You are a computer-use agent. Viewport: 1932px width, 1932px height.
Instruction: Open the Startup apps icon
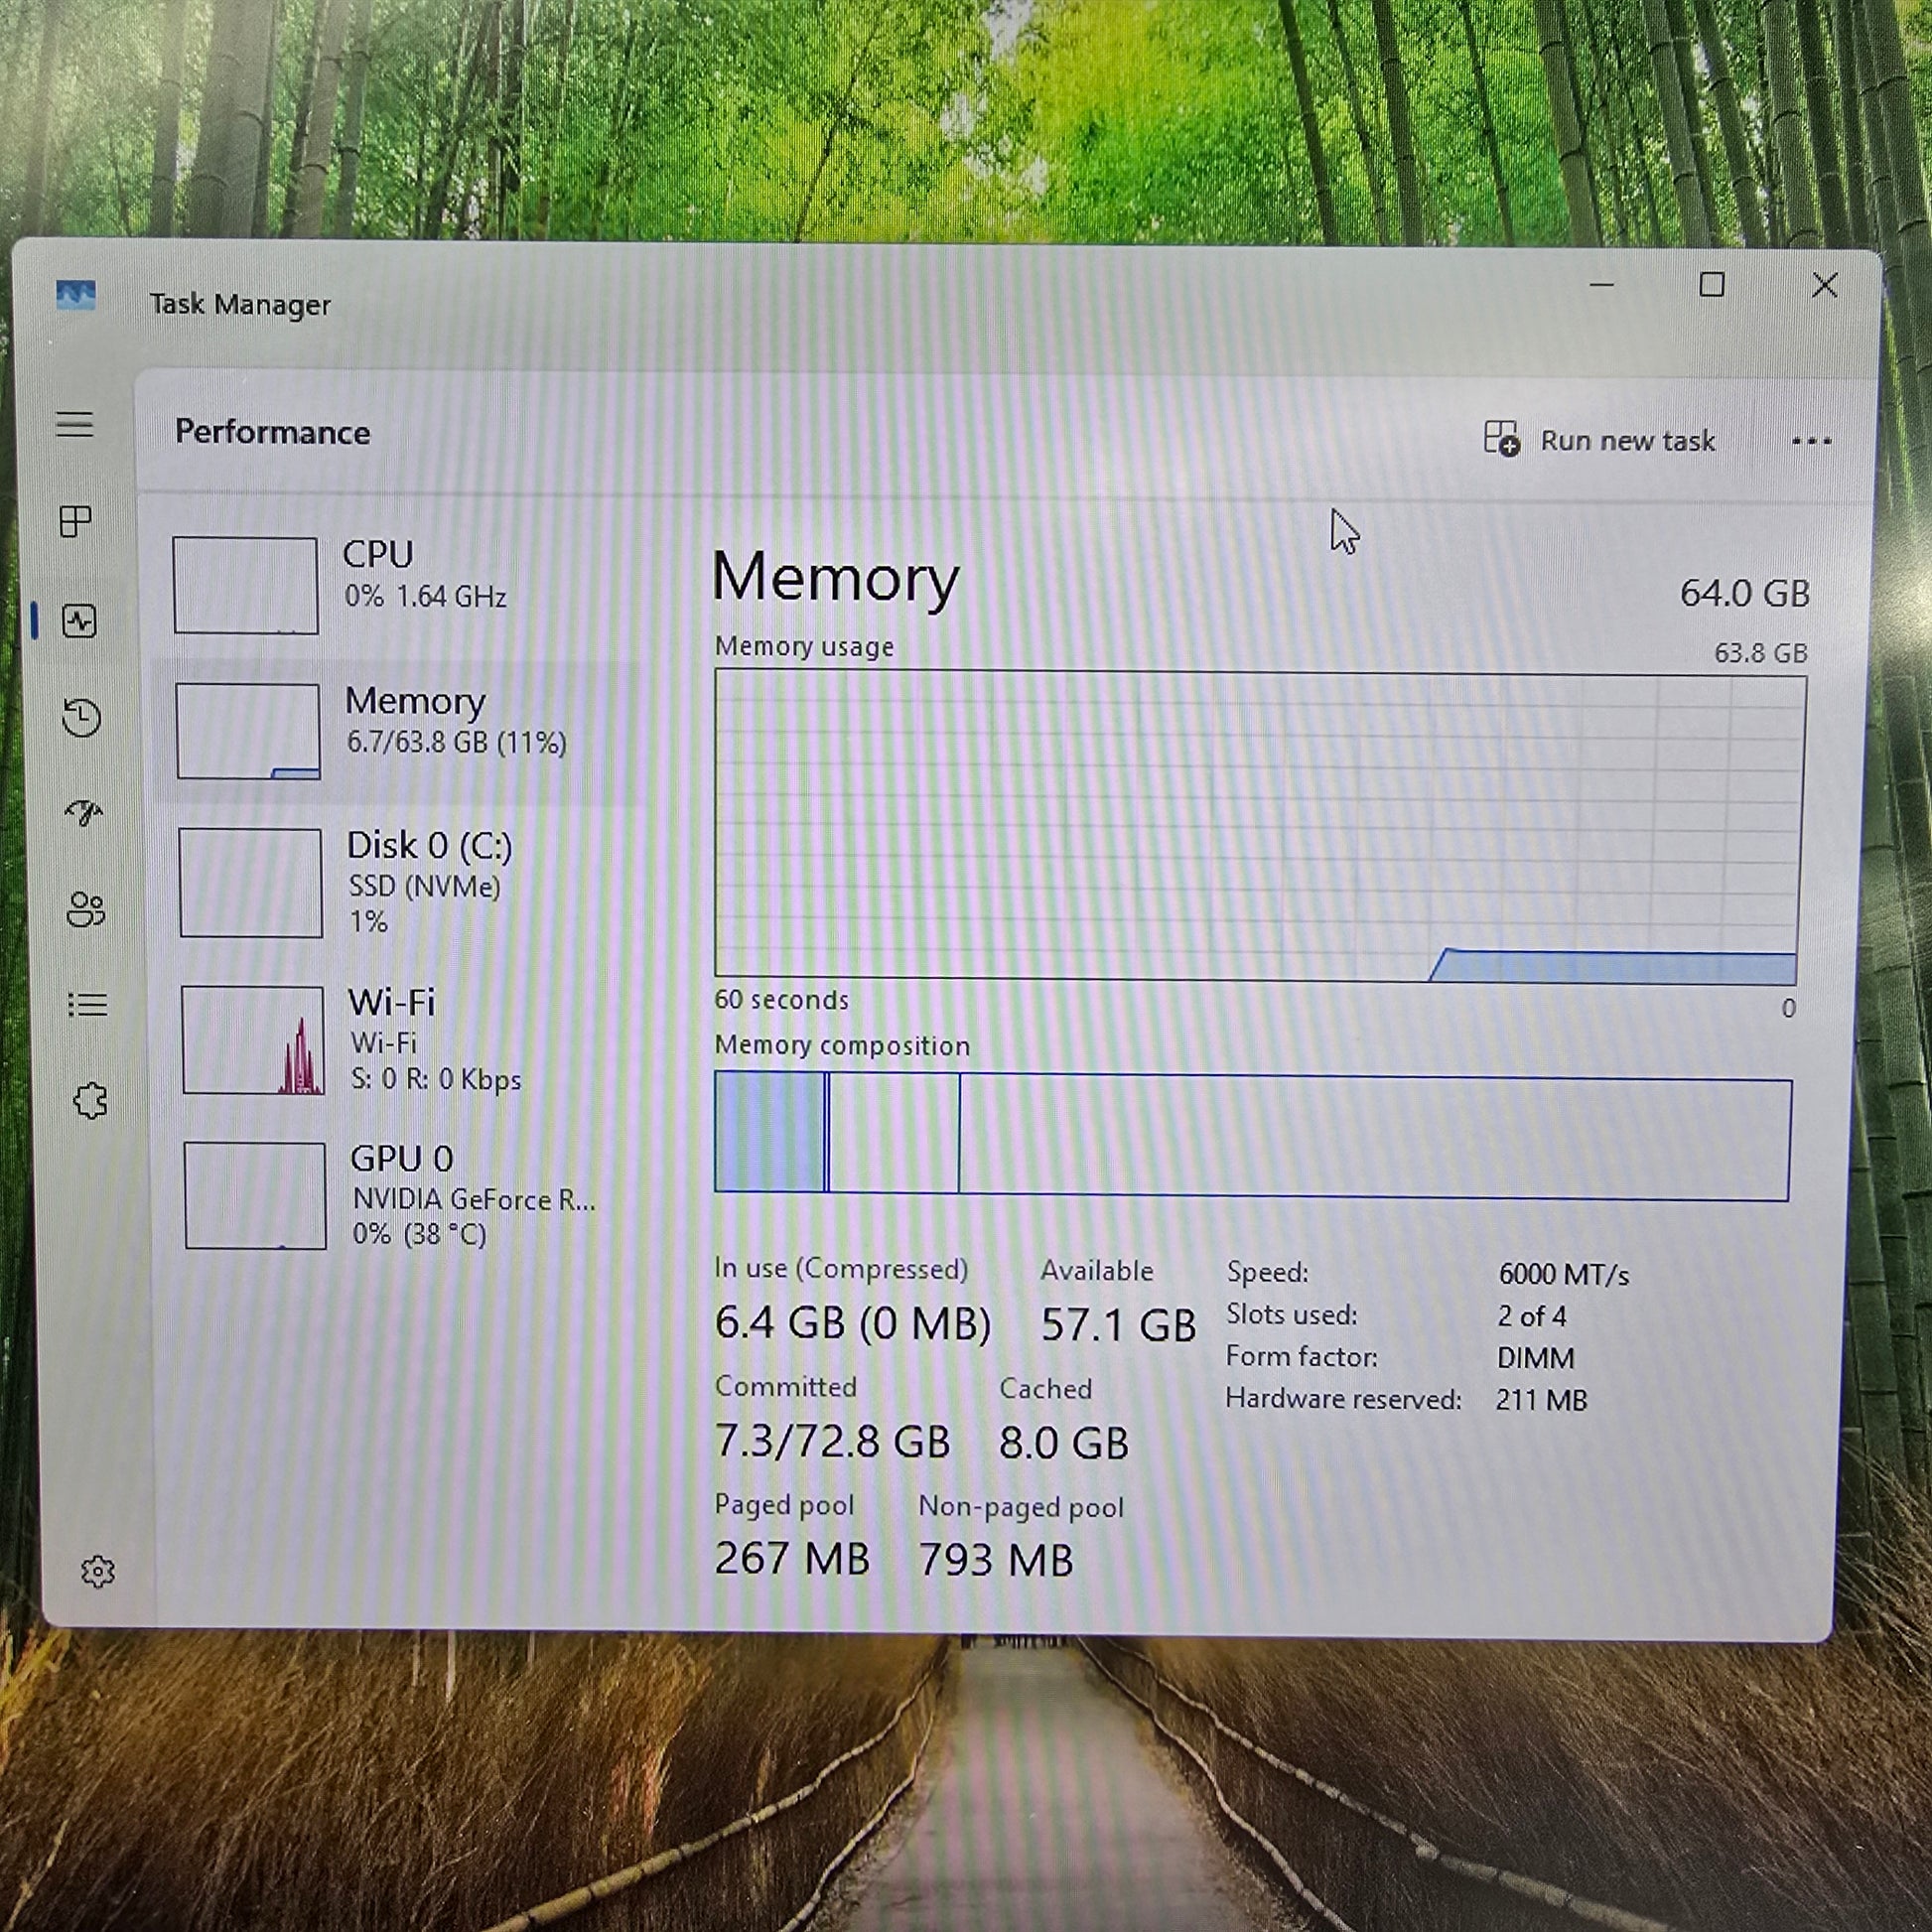tap(84, 812)
